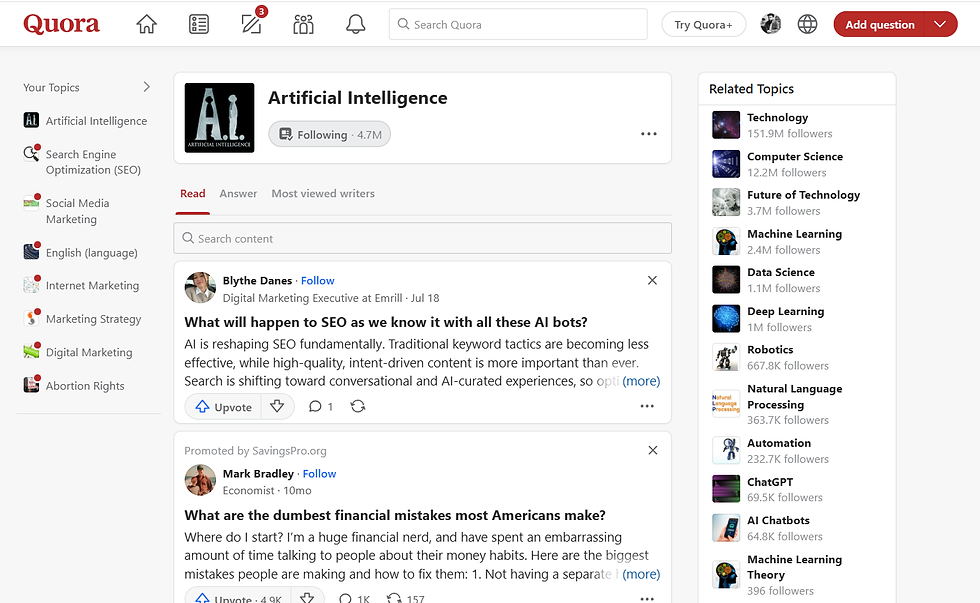This screenshot has height=603, width=980.
Task: Open Internet Marketing topic
Action: 81,285
